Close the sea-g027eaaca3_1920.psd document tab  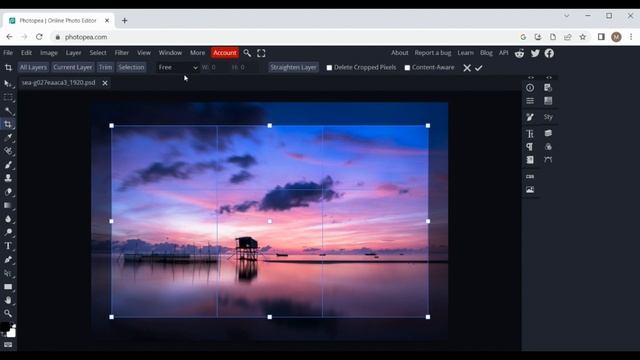point(105,83)
